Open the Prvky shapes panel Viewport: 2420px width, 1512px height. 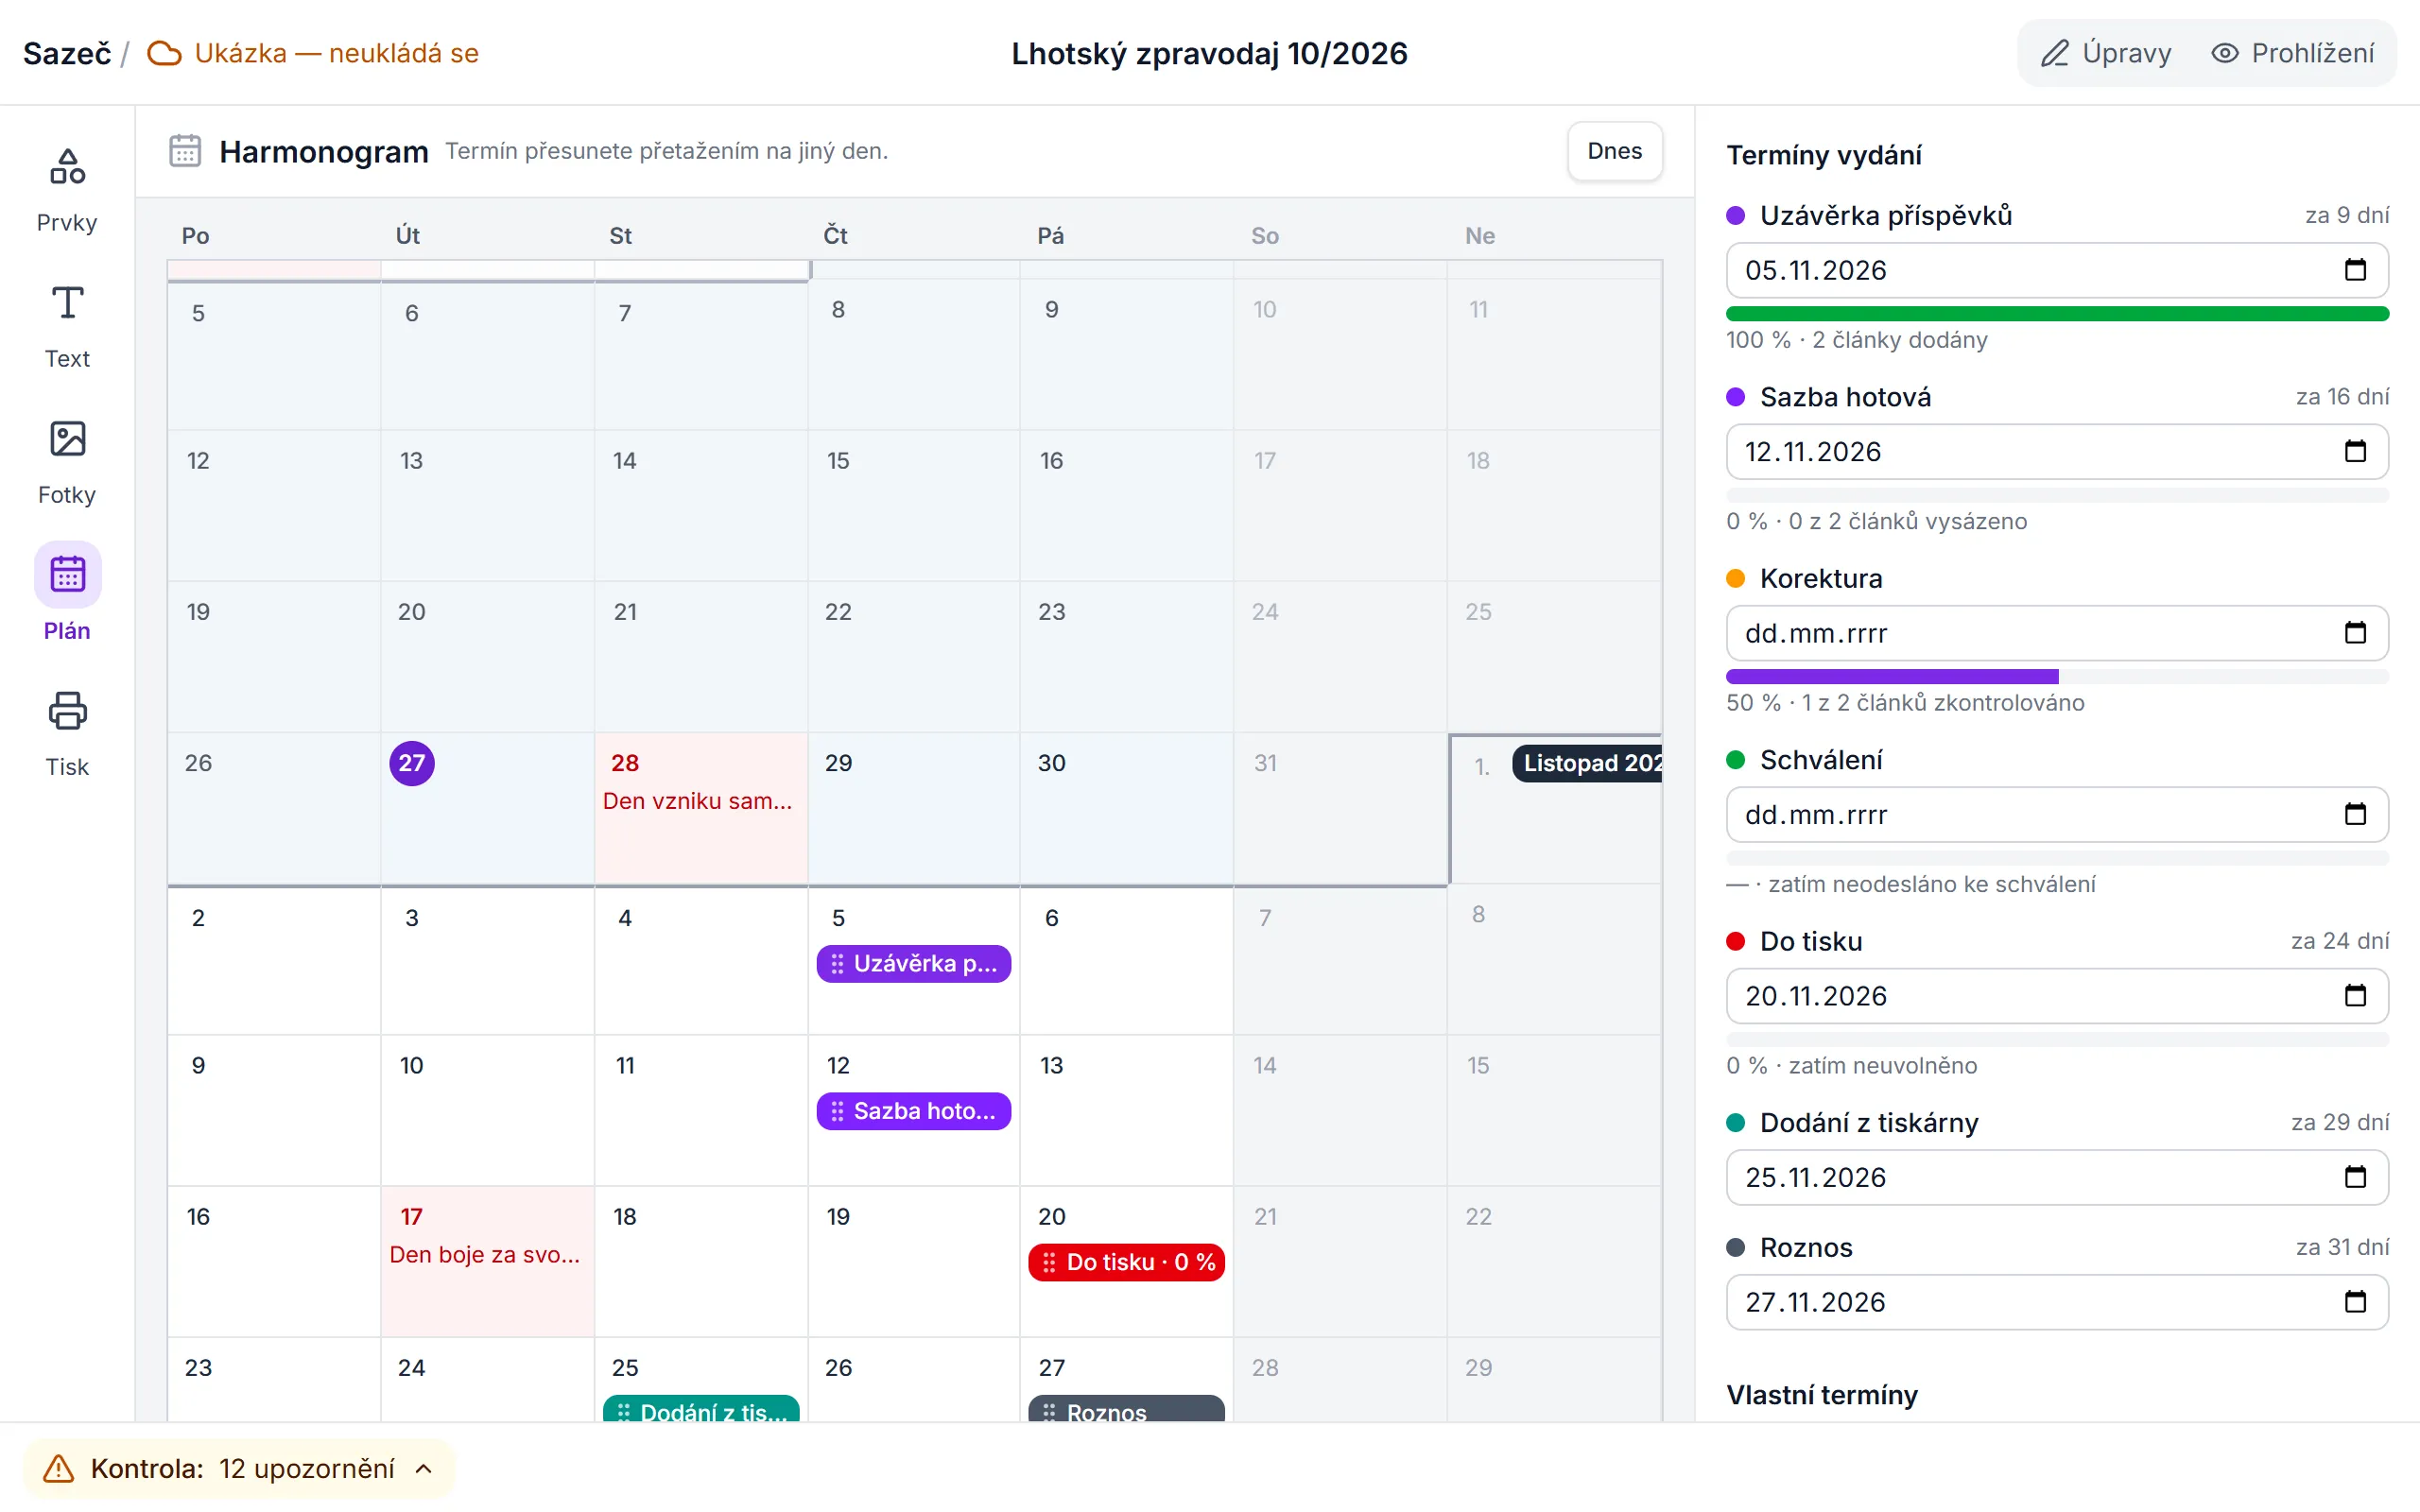67,189
